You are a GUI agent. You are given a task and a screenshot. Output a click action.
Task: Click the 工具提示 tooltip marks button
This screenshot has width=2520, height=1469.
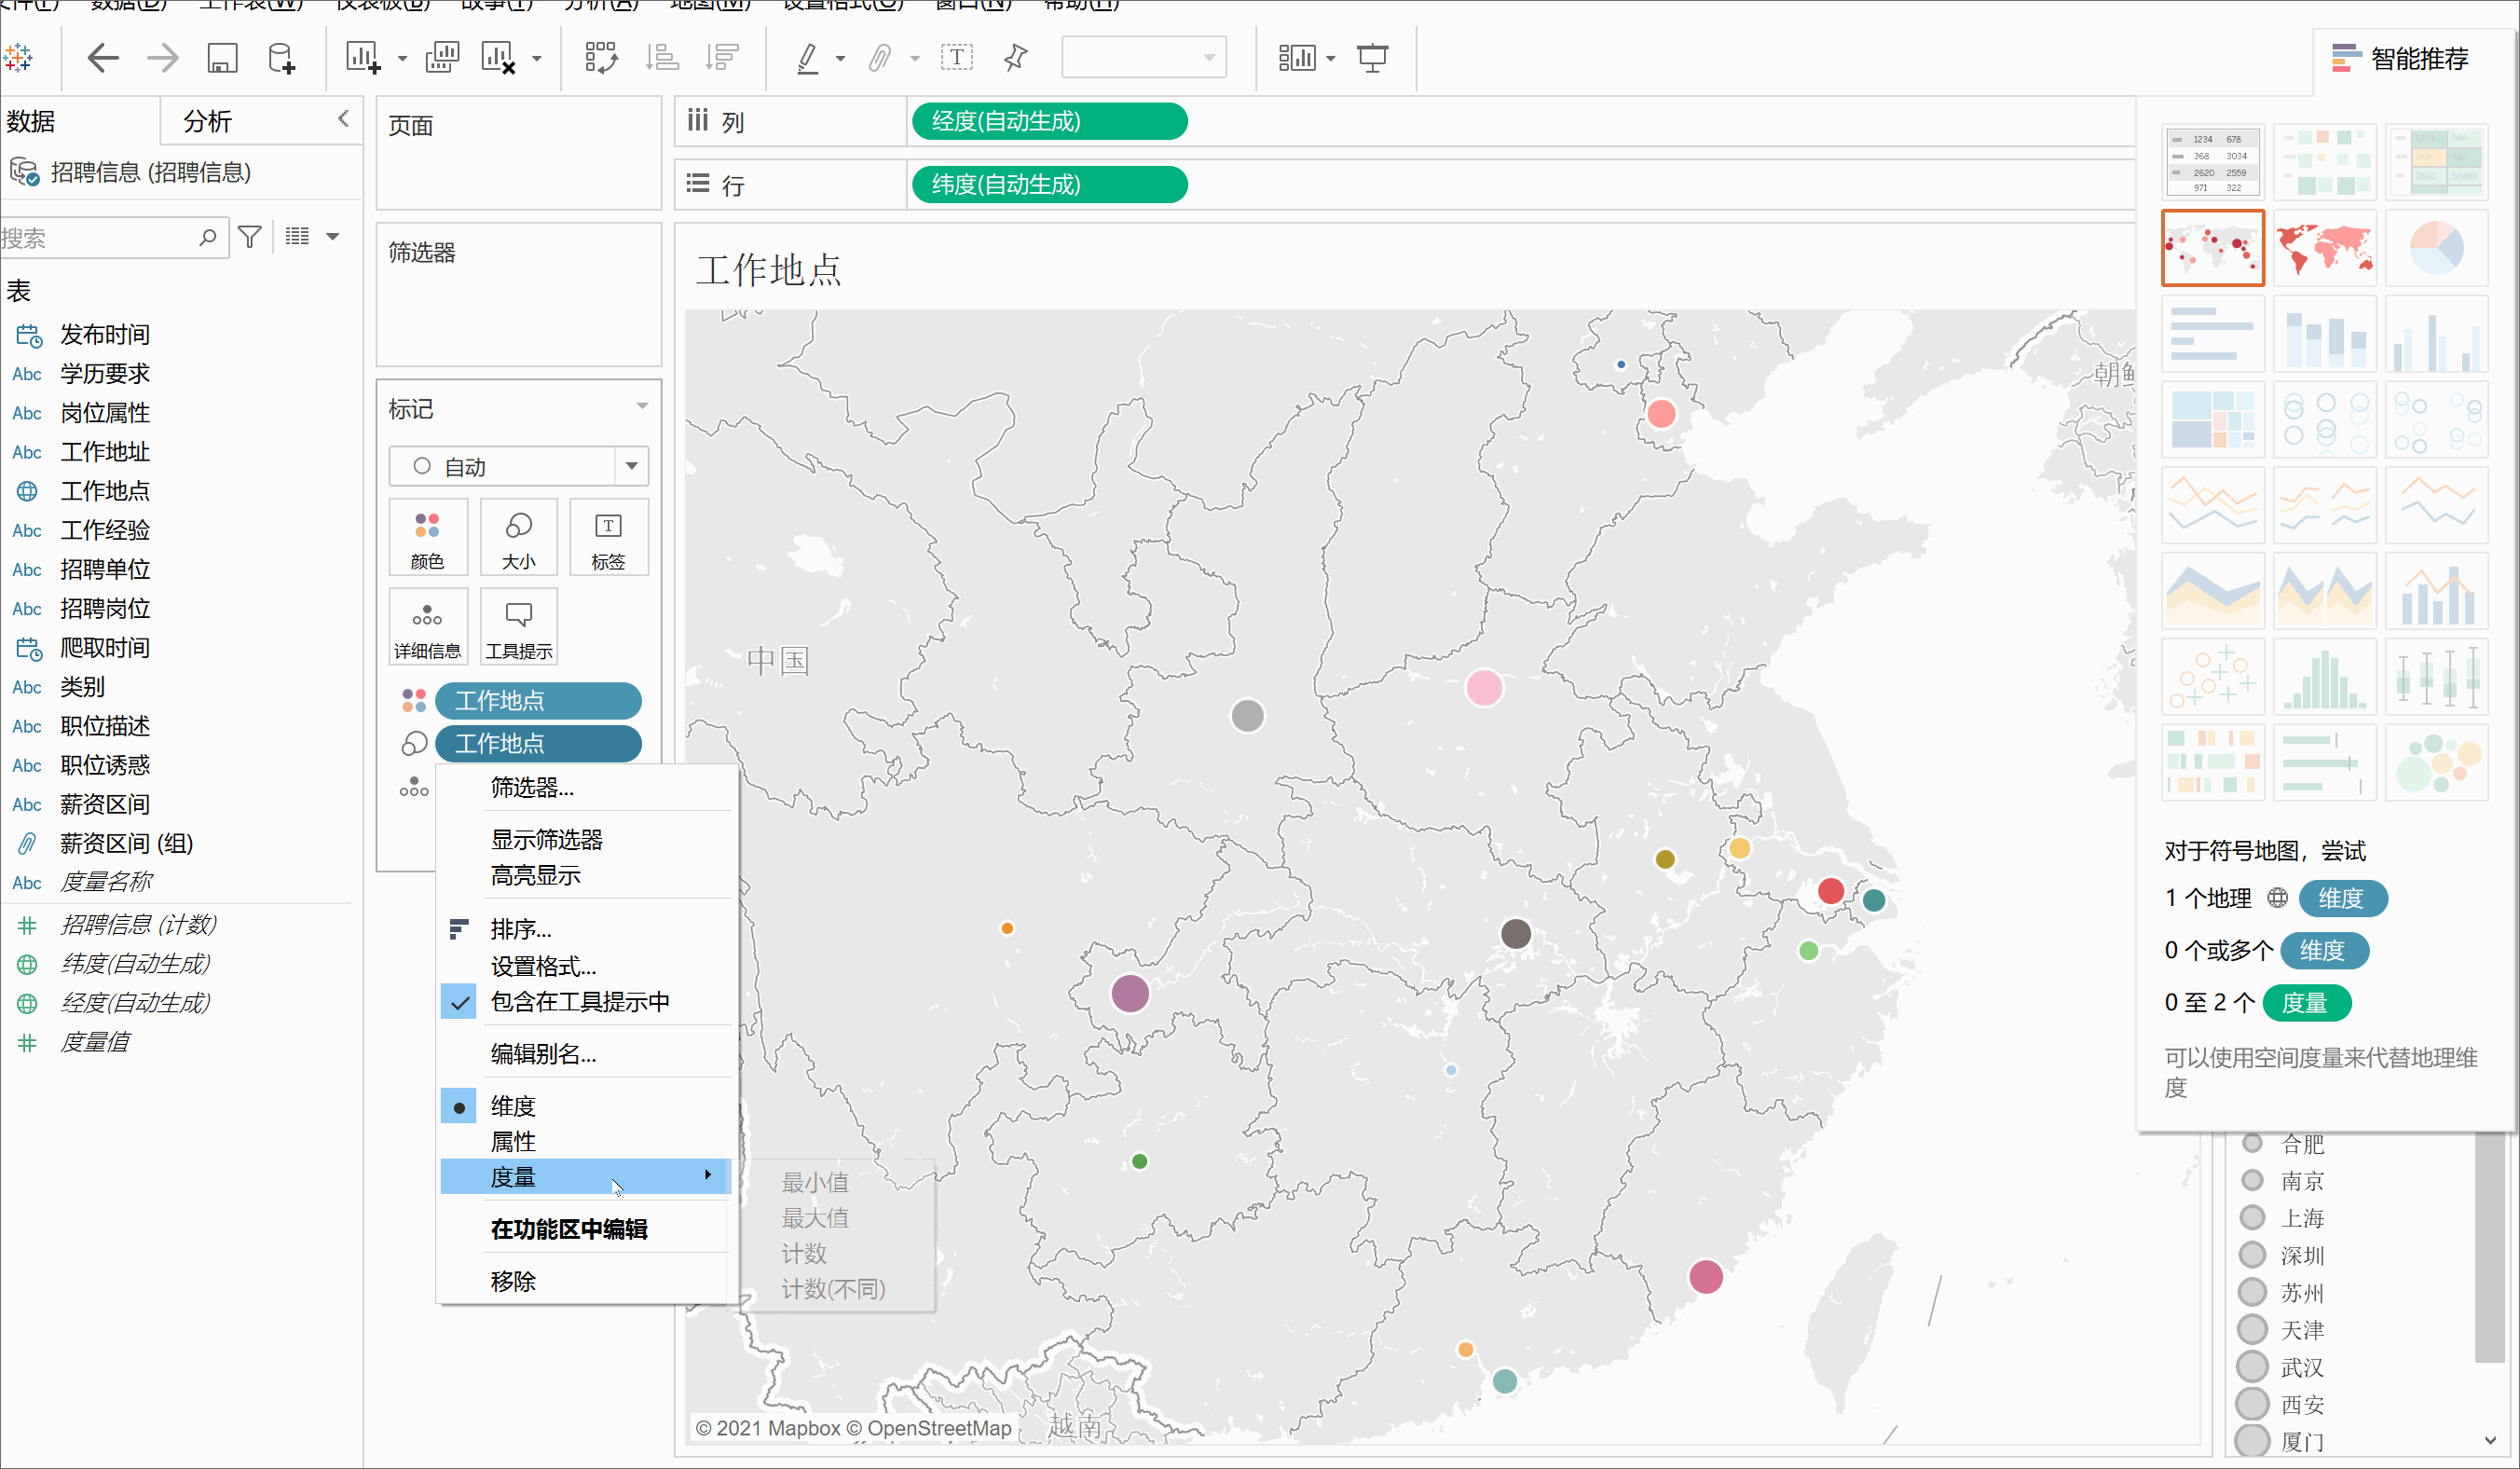pyautogui.click(x=518, y=627)
